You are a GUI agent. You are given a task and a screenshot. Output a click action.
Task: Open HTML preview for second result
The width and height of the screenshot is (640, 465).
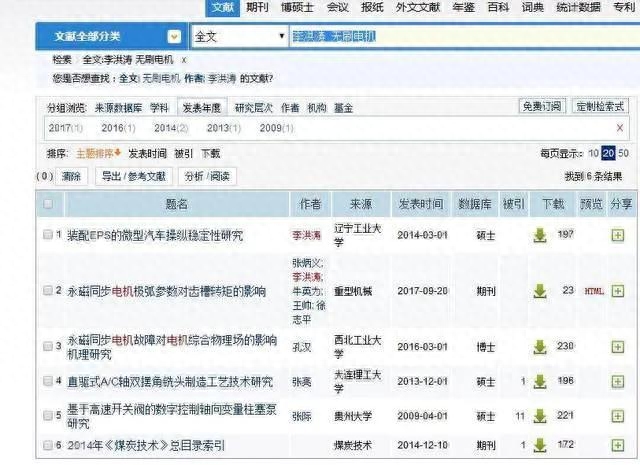point(594,291)
